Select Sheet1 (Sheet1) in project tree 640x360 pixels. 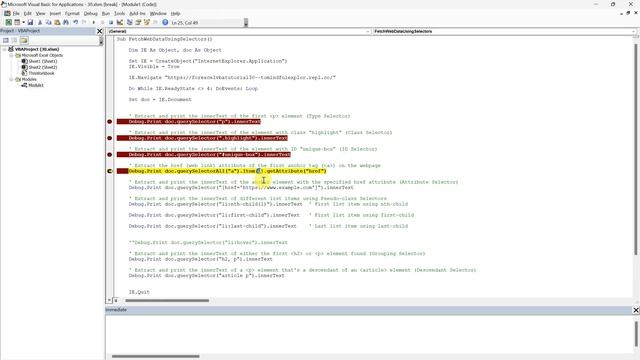[x=43, y=61]
